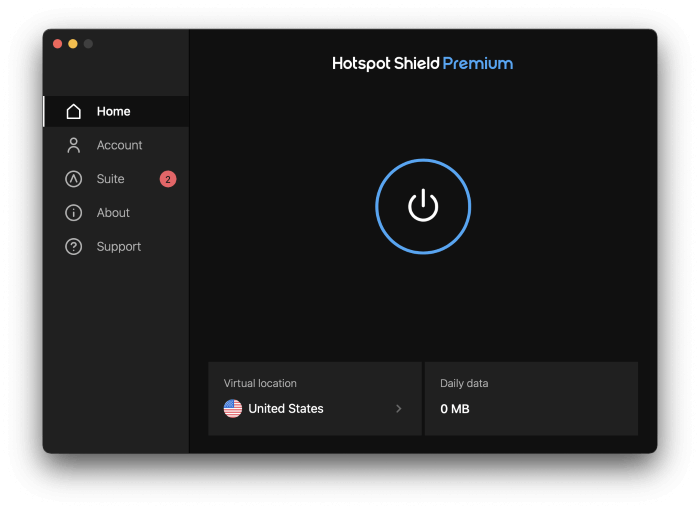Image resolution: width=700 pixels, height=510 pixels.
Task: Click the Daily data label
Action: tap(464, 383)
